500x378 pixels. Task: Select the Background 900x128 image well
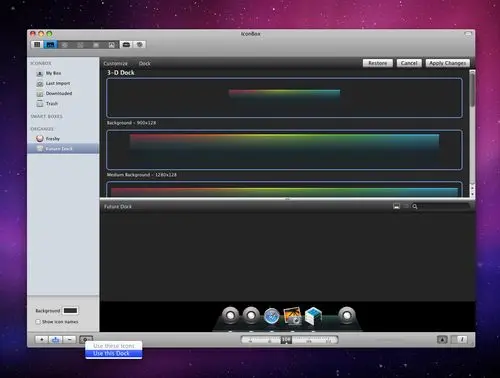pos(284,150)
